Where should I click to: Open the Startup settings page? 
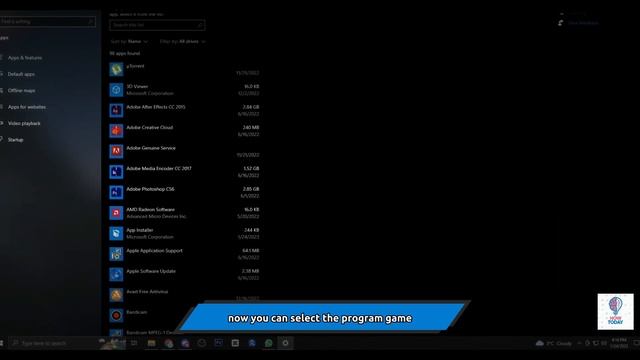click(15, 140)
